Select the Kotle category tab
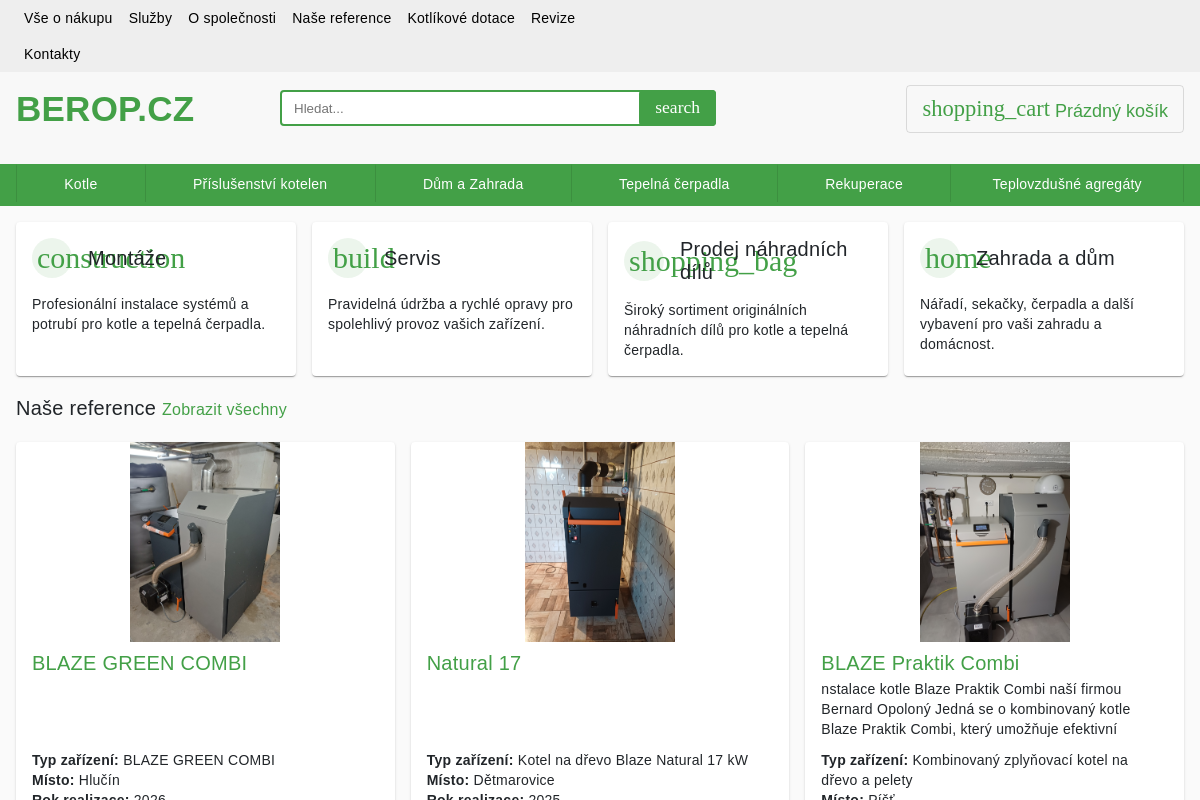 (81, 184)
